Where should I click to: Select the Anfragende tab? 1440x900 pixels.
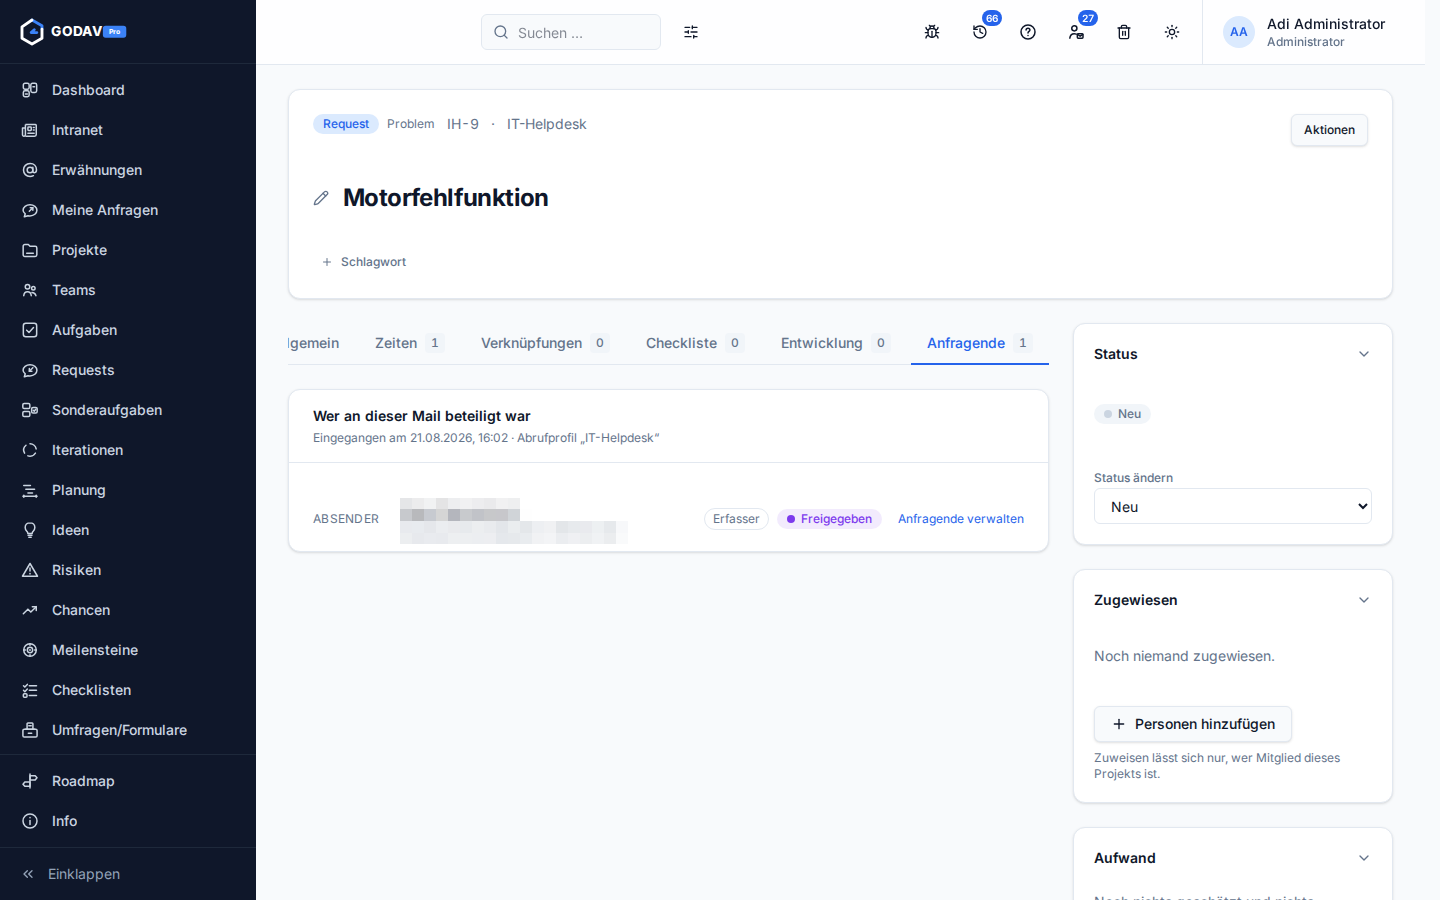coord(979,343)
